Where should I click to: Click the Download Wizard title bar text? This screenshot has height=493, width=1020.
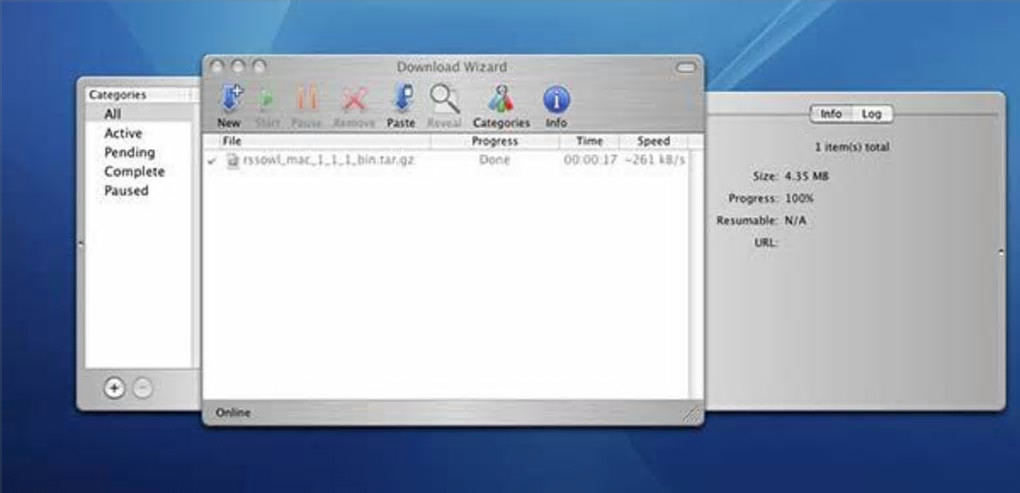(x=451, y=67)
